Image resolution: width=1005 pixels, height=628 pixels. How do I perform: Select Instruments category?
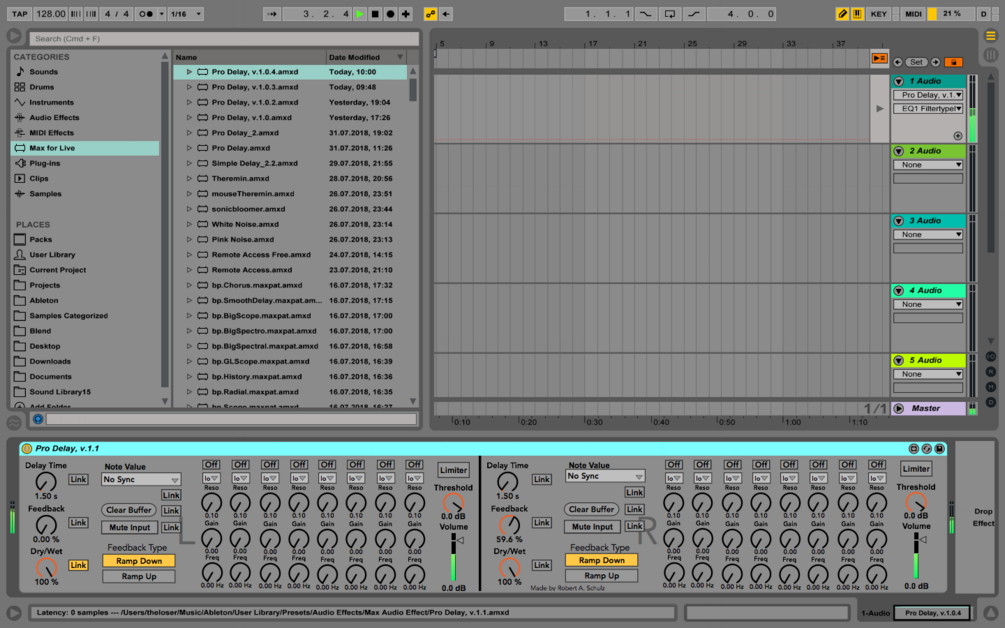point(51,103)
